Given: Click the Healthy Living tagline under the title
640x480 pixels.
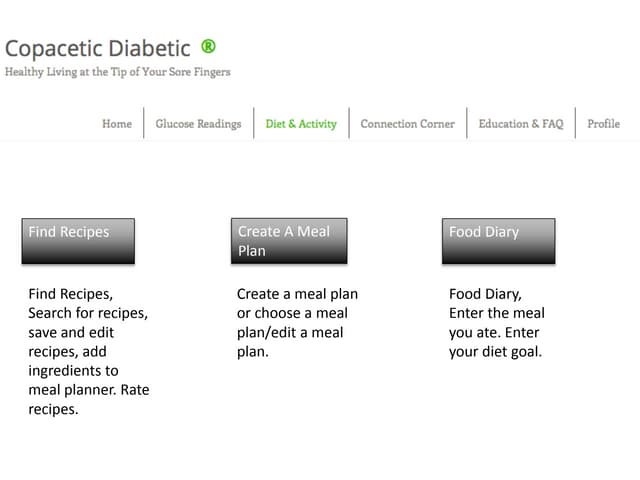Looking at the screenshot, I should click(x=118, y=72).
